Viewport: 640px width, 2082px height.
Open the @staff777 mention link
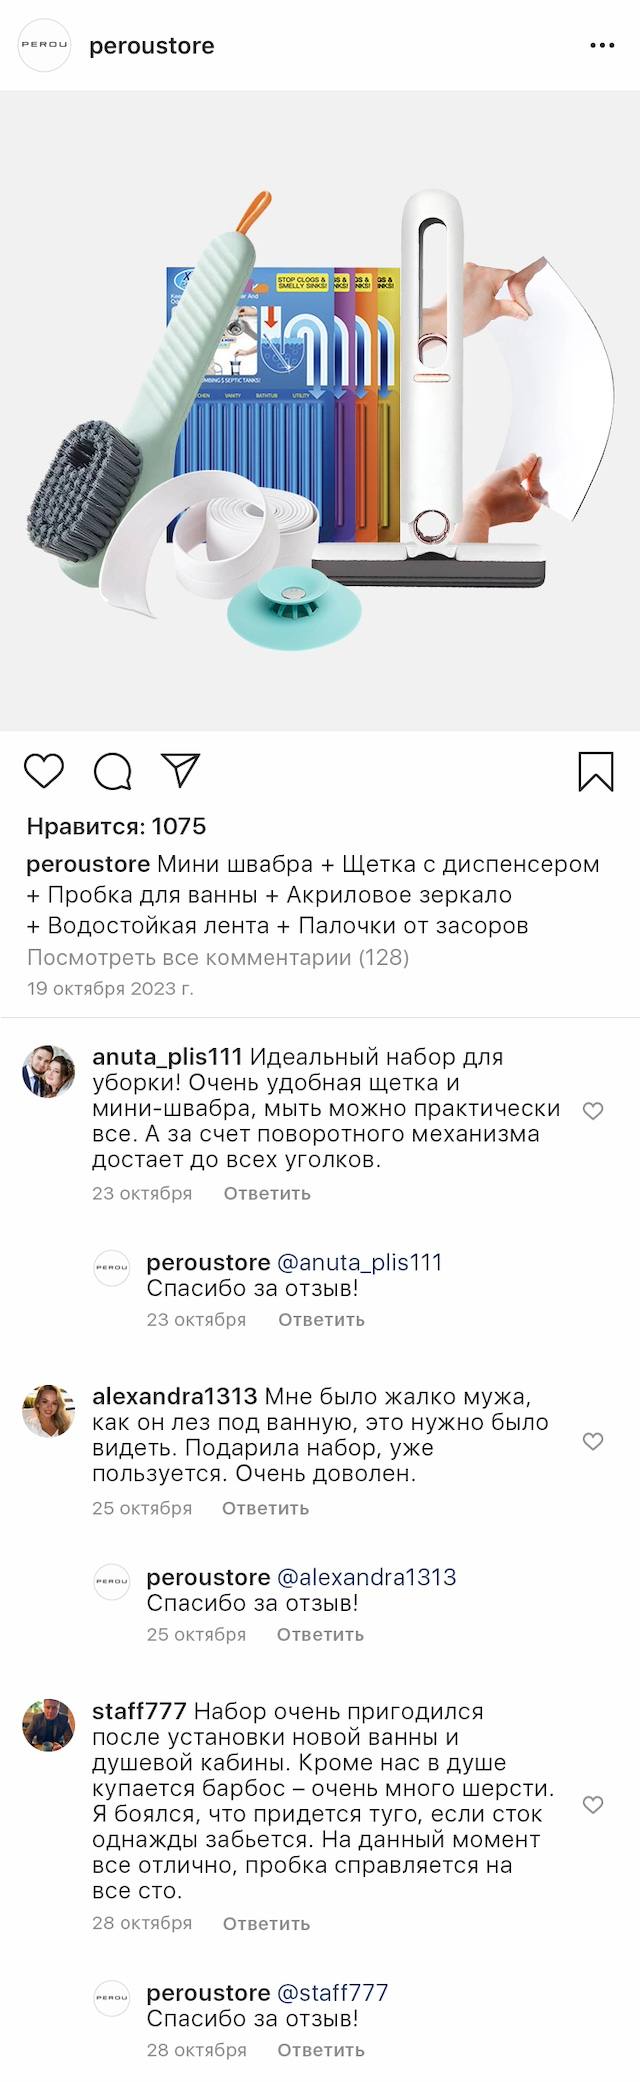tap(332, 1992)
